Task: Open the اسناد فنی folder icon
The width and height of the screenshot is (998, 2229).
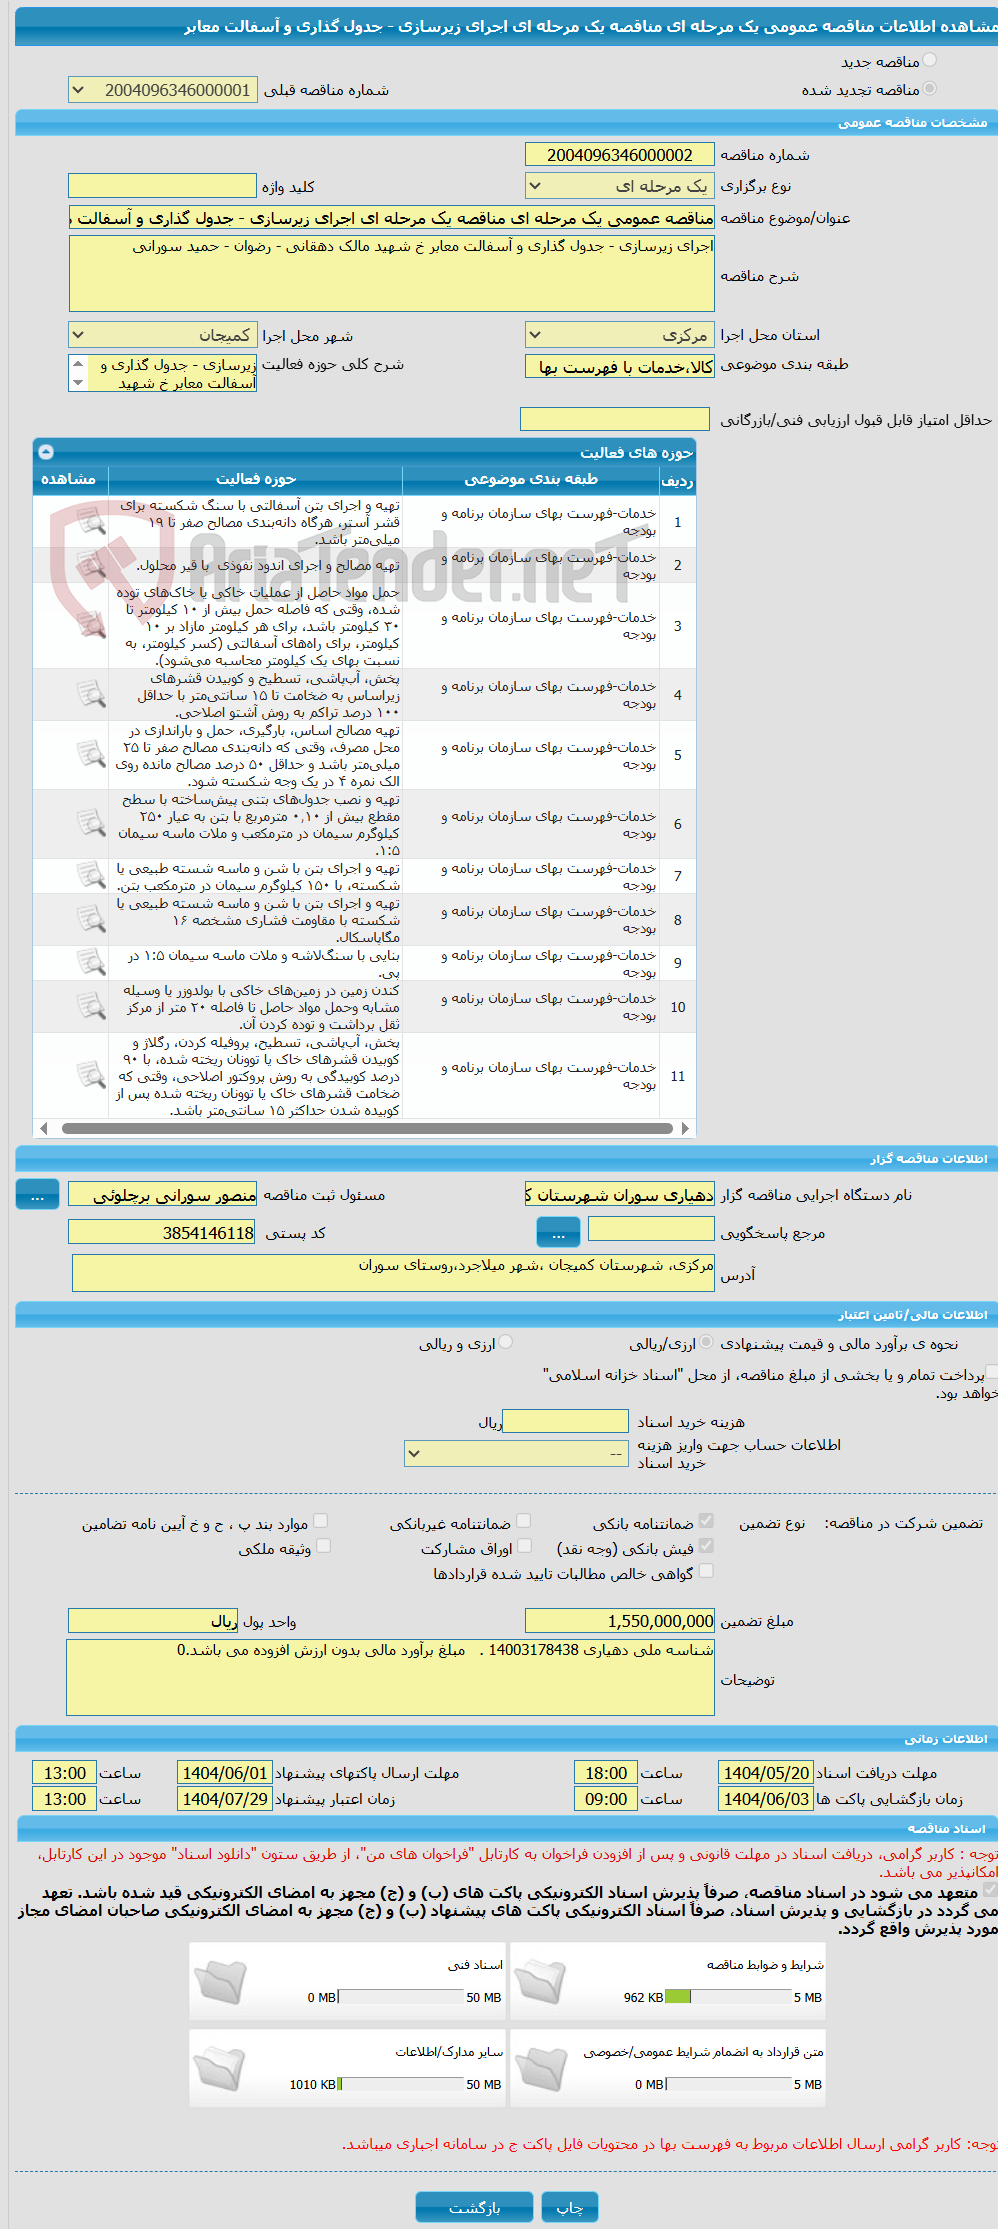Action: [220, 1983]
